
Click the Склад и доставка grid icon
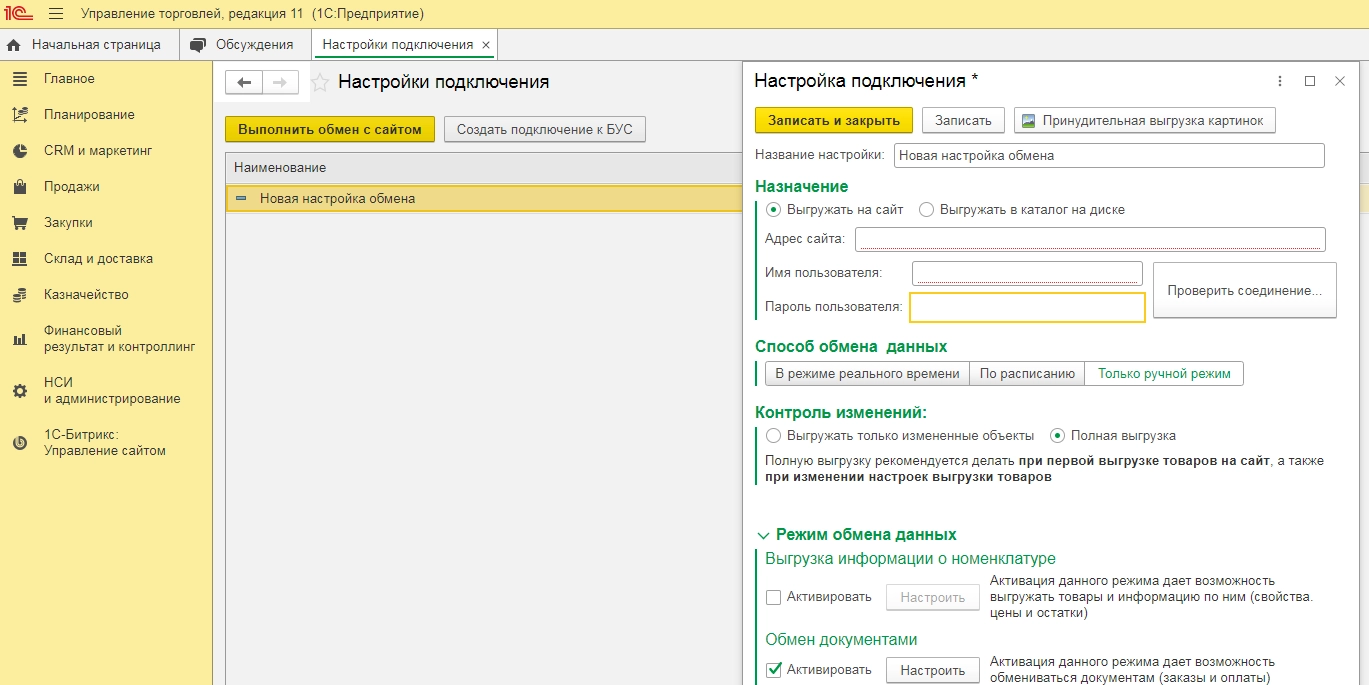point(20,259)
